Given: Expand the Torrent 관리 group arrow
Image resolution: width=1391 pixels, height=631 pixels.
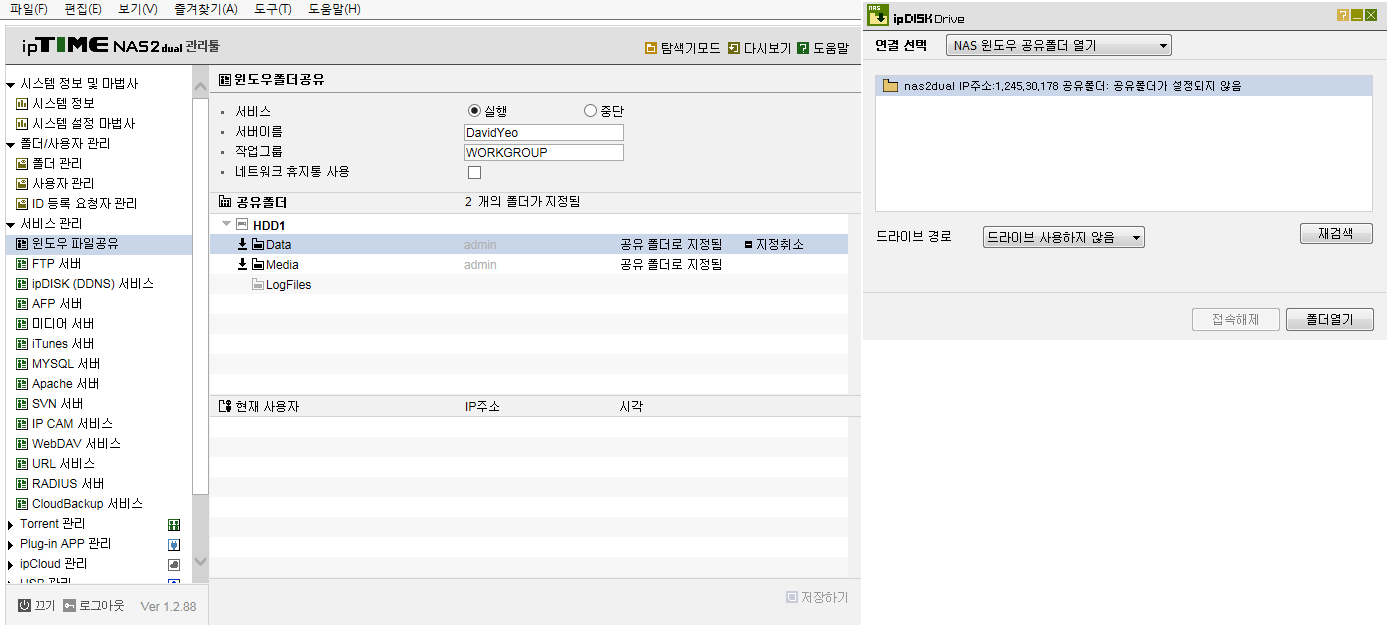Looking at the screenshot, I should tap(11, 524).
